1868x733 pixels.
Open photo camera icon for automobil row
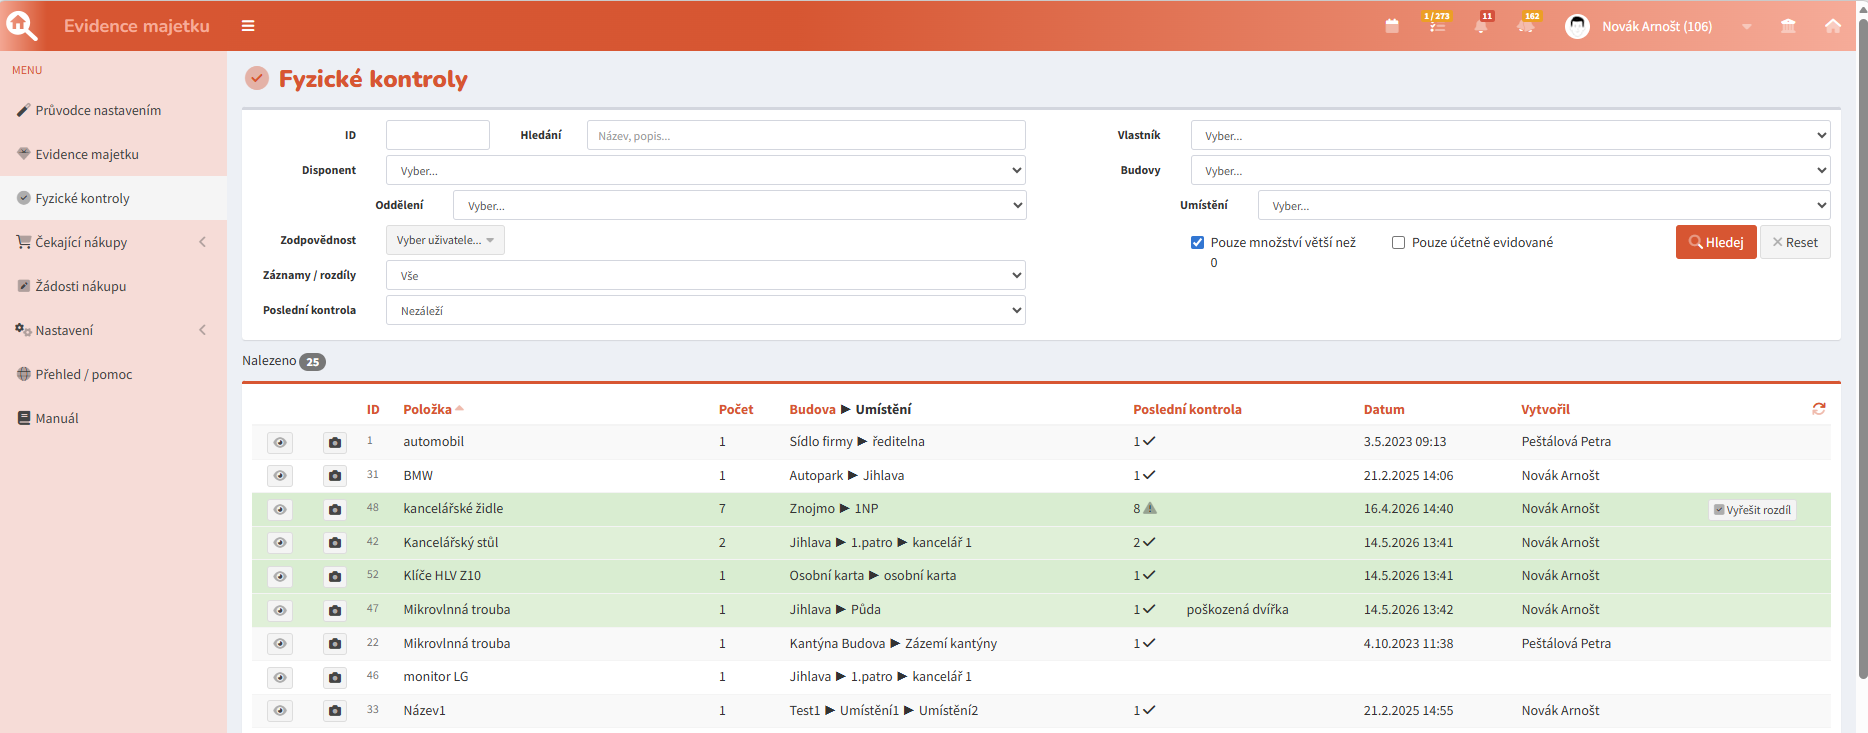pyautogui.click(x=335, y=442)
